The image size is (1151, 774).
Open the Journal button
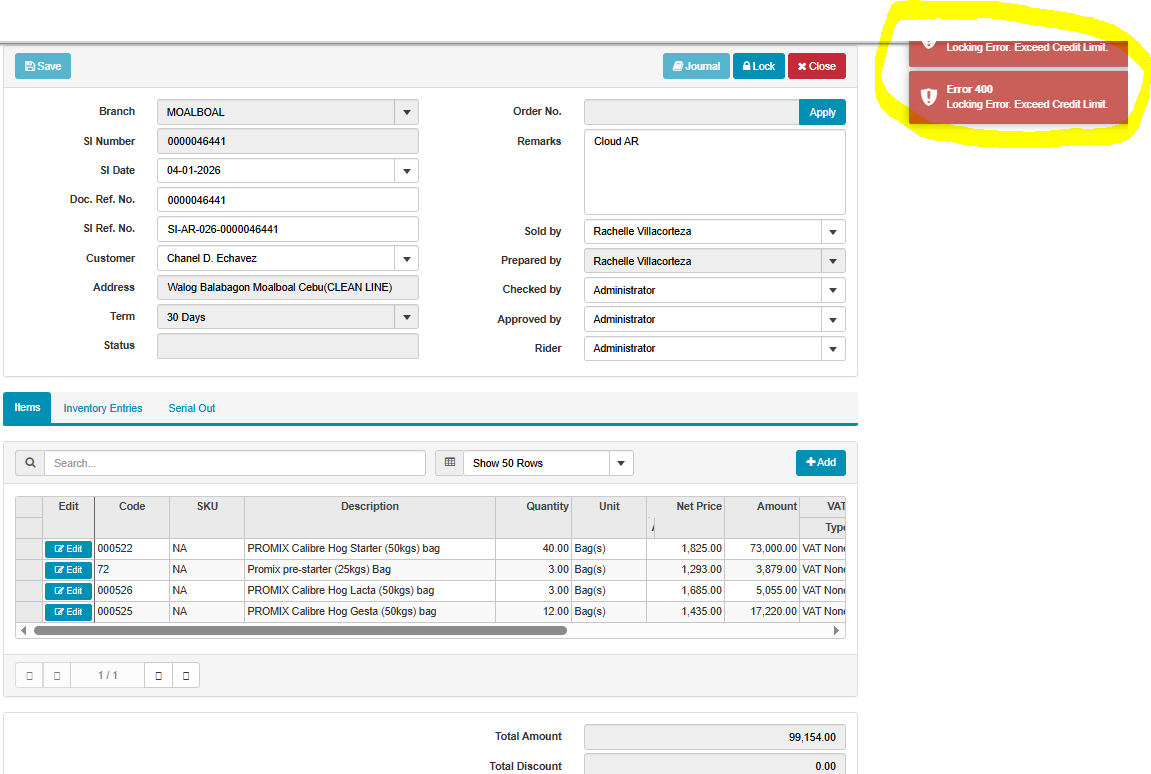pos(696,66)
